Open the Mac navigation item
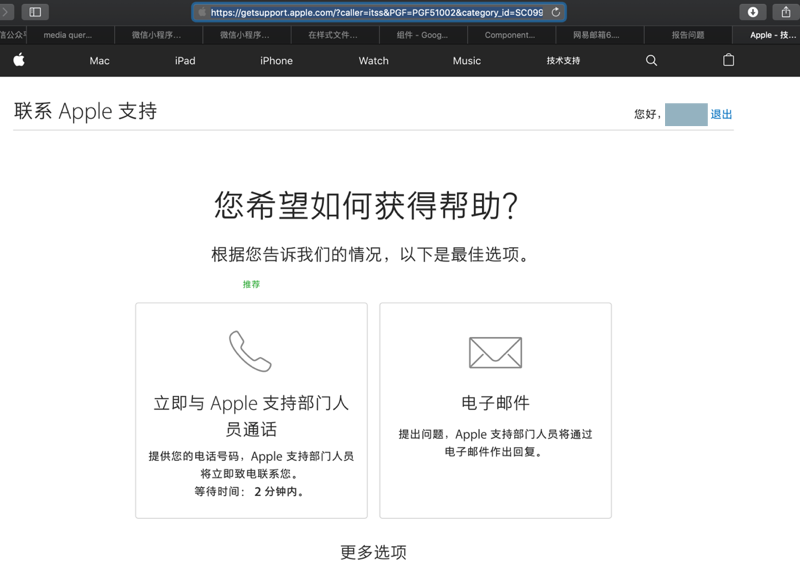The width and height of the screenshot is (800, 569). coord(99,61)
